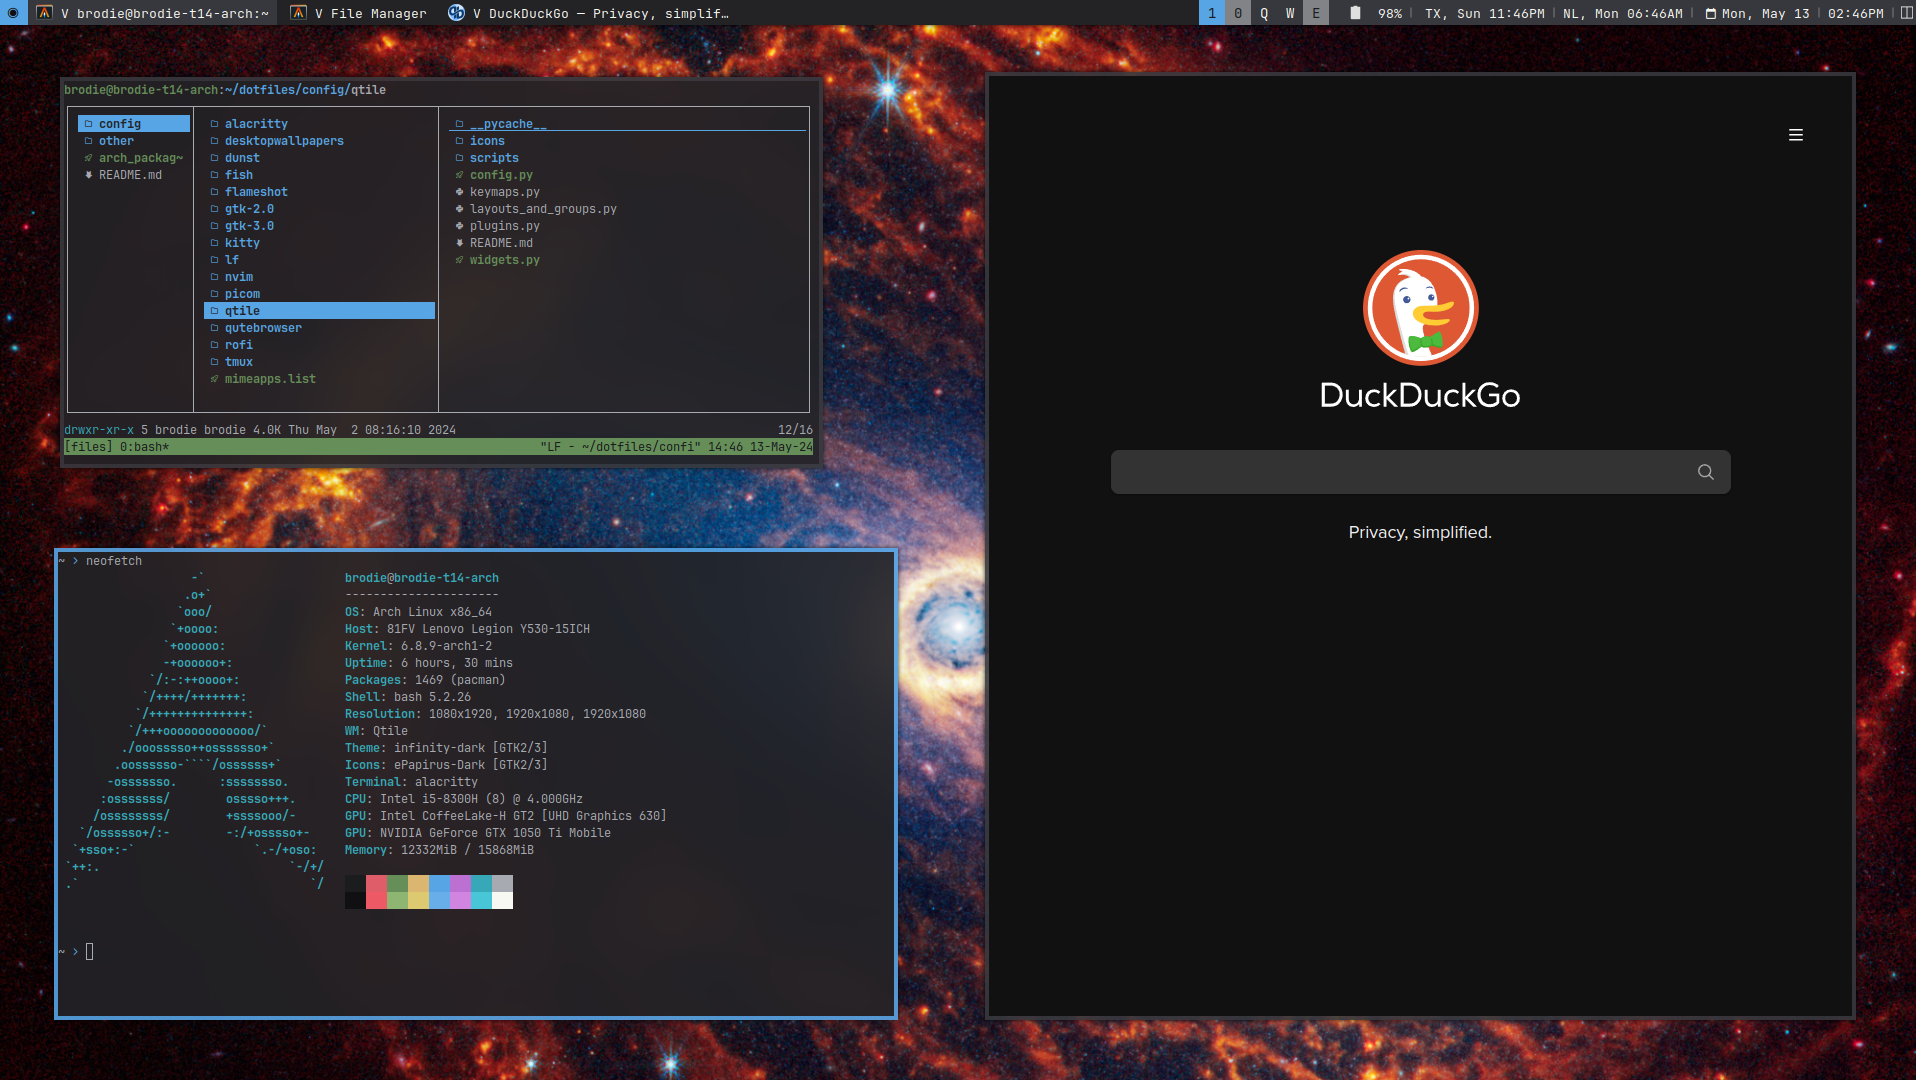
Task: Click the Alacritty icon beside brodie@brodie-t14-arch tab
Action: click(44, 13)
